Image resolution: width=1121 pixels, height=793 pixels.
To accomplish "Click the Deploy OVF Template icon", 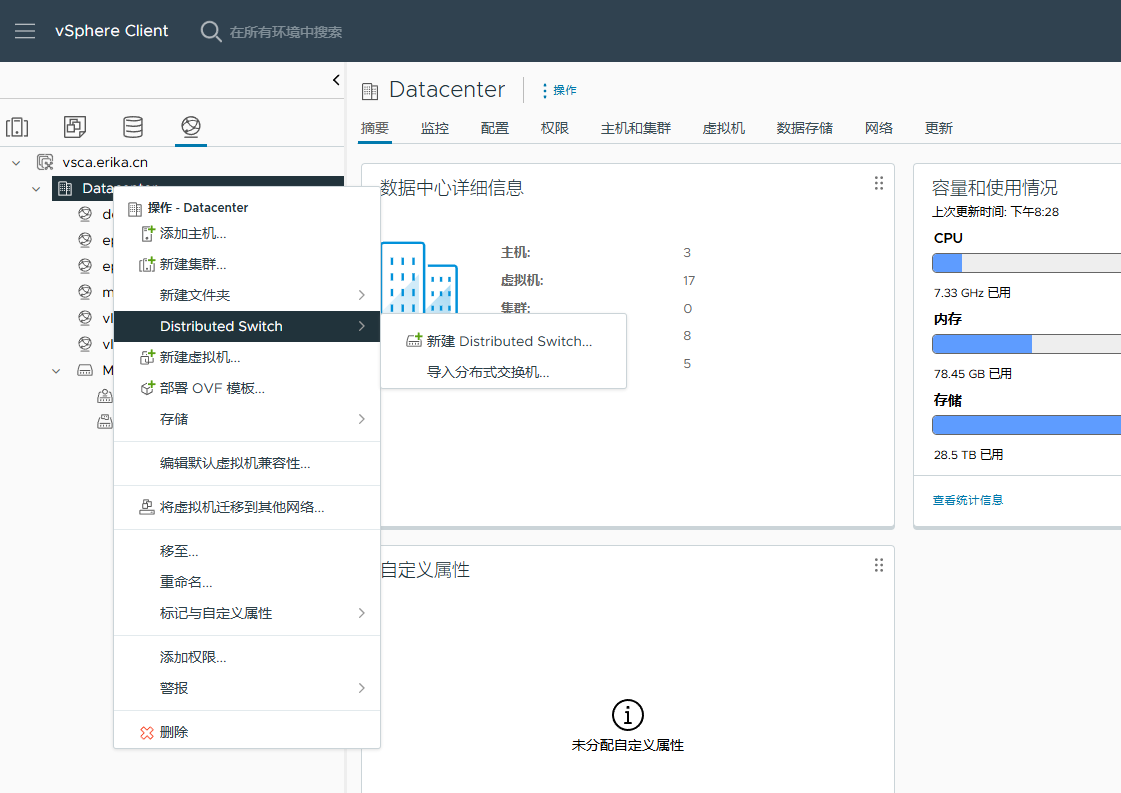I will pos(147,388).
